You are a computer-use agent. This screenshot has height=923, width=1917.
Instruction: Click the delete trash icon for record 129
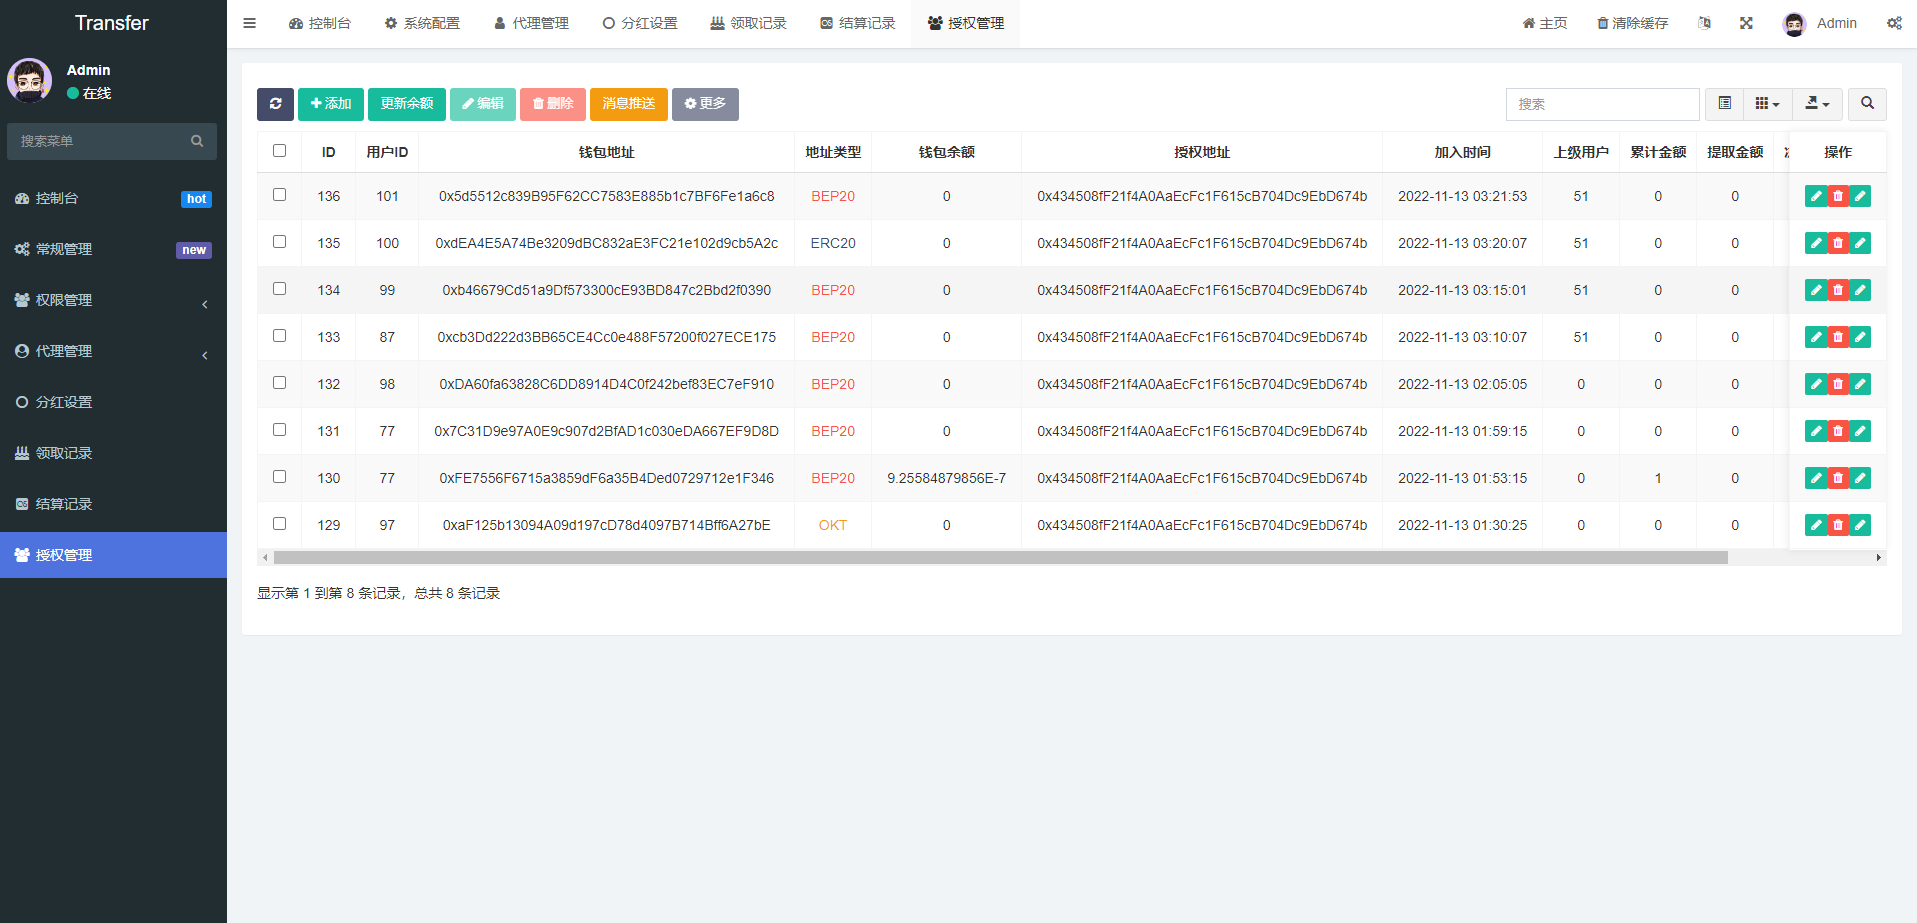(x=1838, y=524)
